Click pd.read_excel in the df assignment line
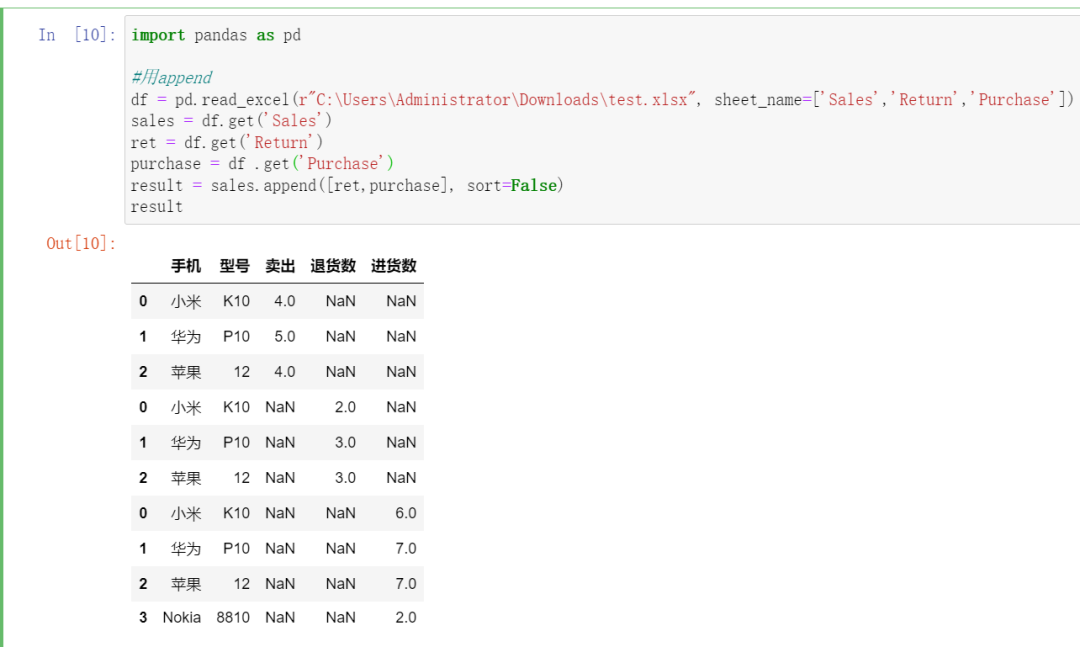 click(232, 99)
